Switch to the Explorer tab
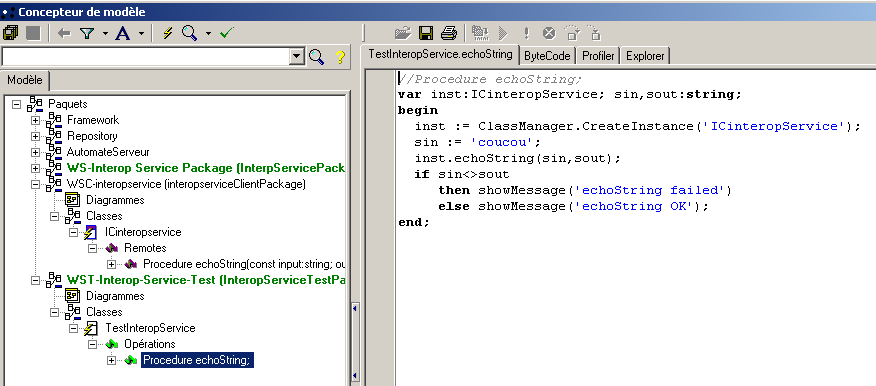876x386 pixels. (x=645, y=56)
